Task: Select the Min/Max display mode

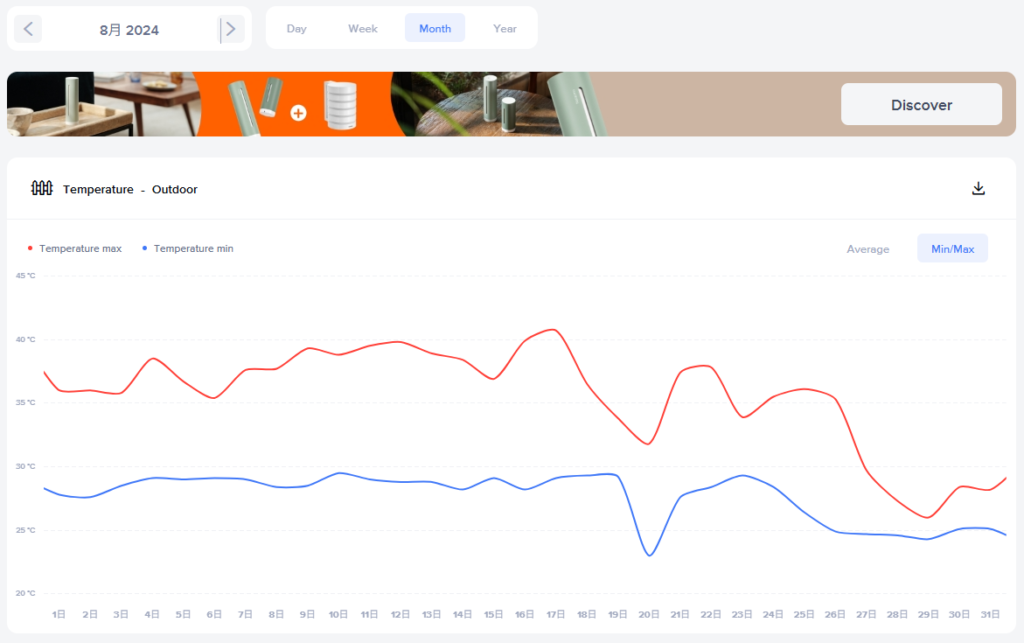Action: [x=952, y=249]
